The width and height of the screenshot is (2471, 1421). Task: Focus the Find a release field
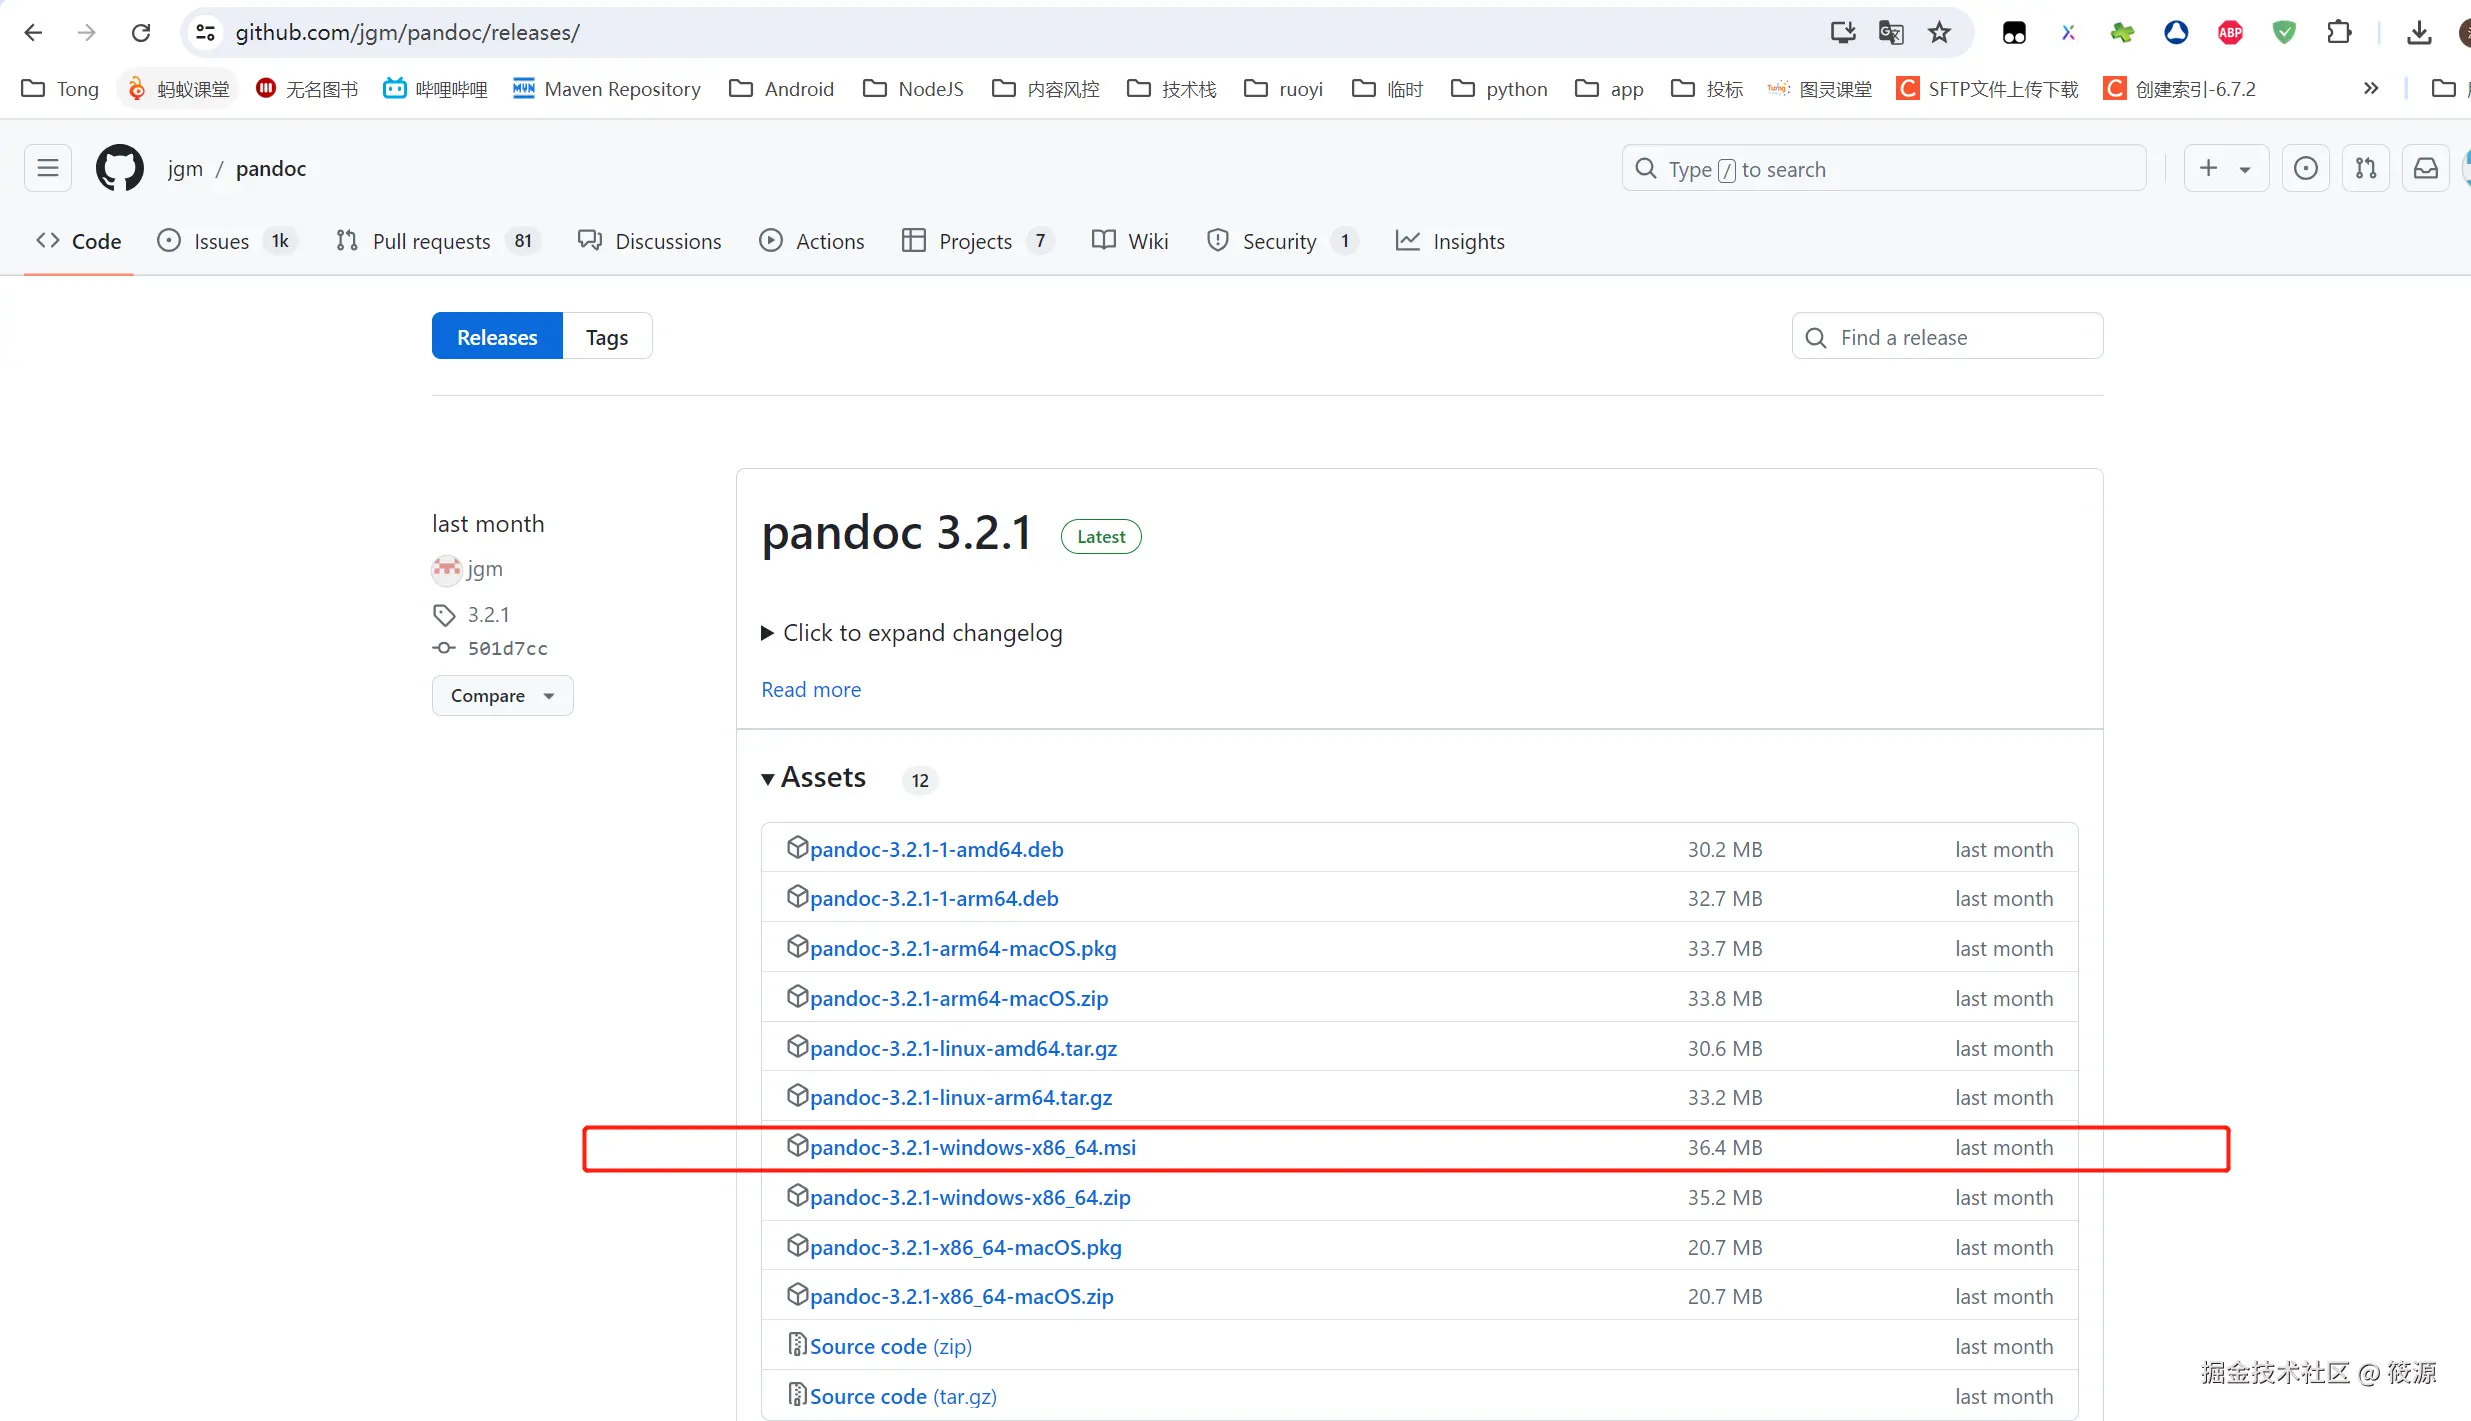coord(1947,337)
